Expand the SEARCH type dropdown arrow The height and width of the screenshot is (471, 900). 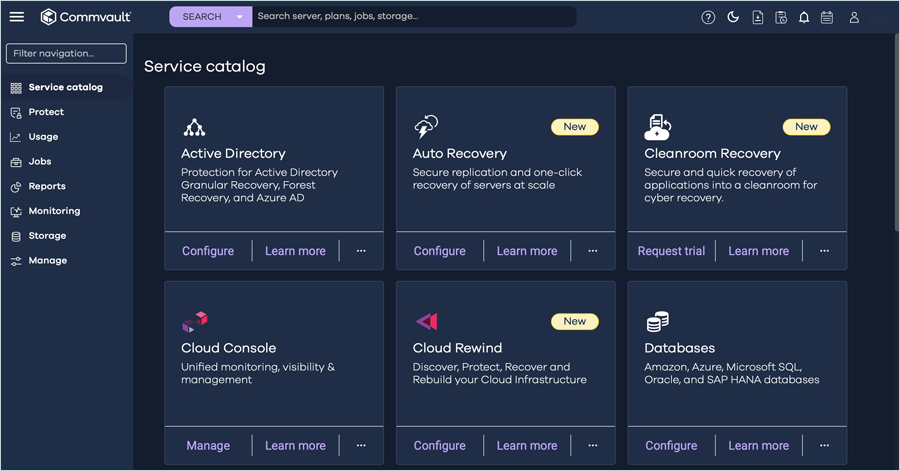coord(239,17)
